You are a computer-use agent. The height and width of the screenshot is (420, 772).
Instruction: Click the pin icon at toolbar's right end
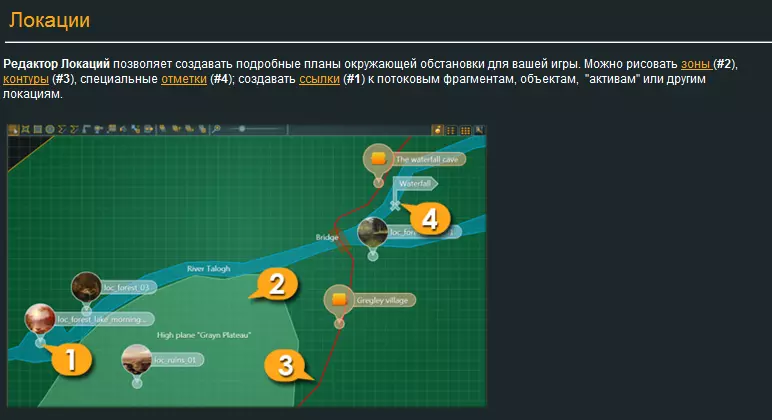click(479, 130)
